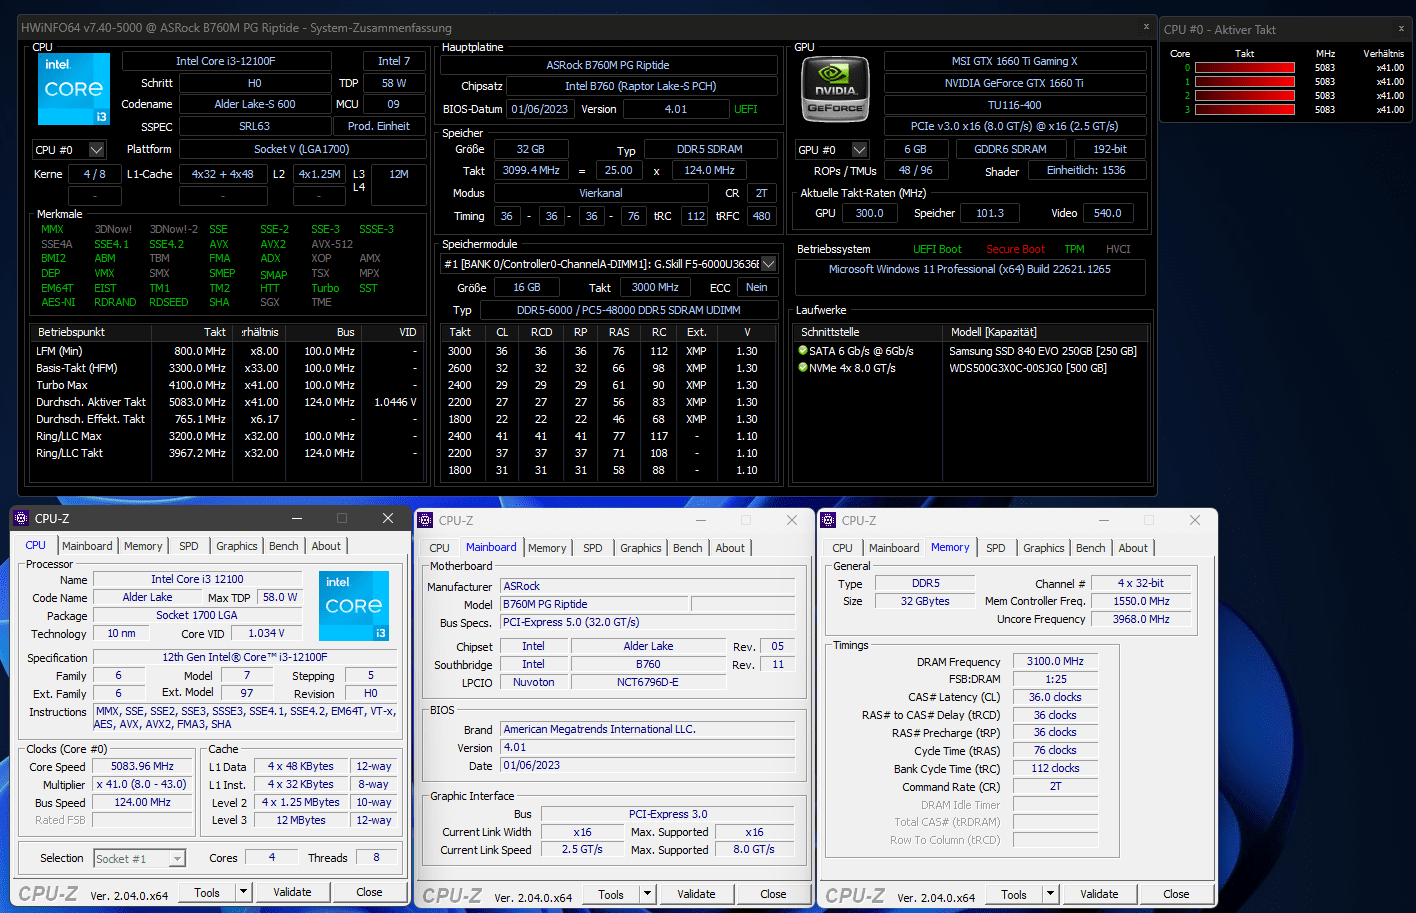Image resolution: width=1416 pixels, height=913 pixels.
Task: Click the CPU-Z Name field 'Intel Core i3 12100'
Action: [197, 579]
